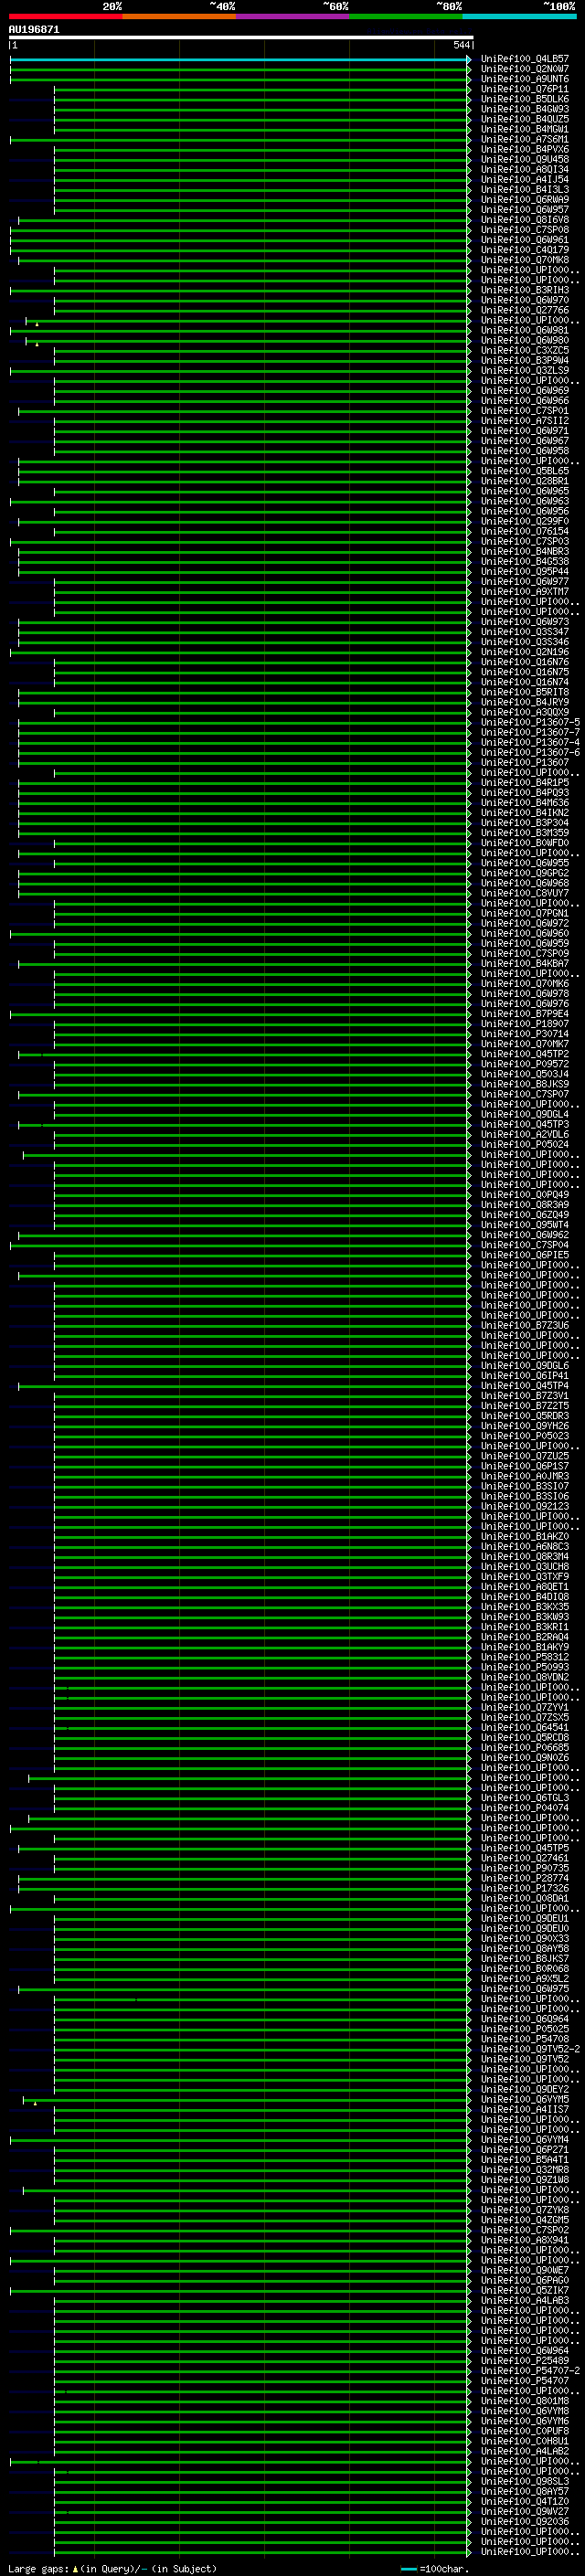Click the UniRef100_B3M359 label
Image resolution: width=585 pixels, height=2576 pixels.
pos(525,832)
